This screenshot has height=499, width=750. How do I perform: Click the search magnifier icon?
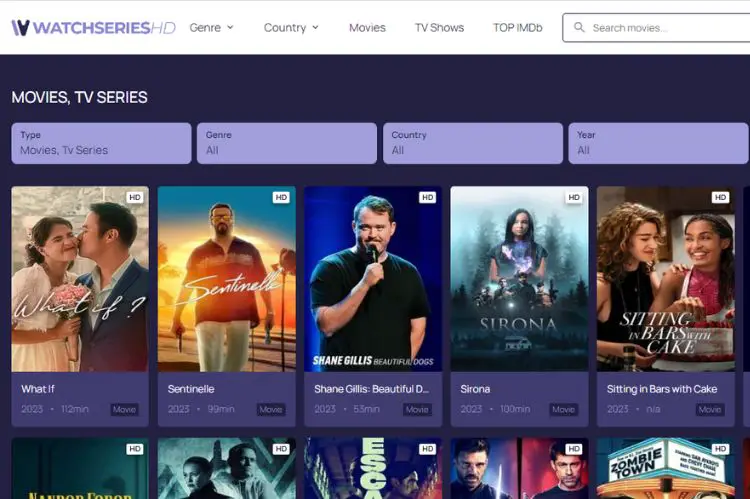[579, 27]
